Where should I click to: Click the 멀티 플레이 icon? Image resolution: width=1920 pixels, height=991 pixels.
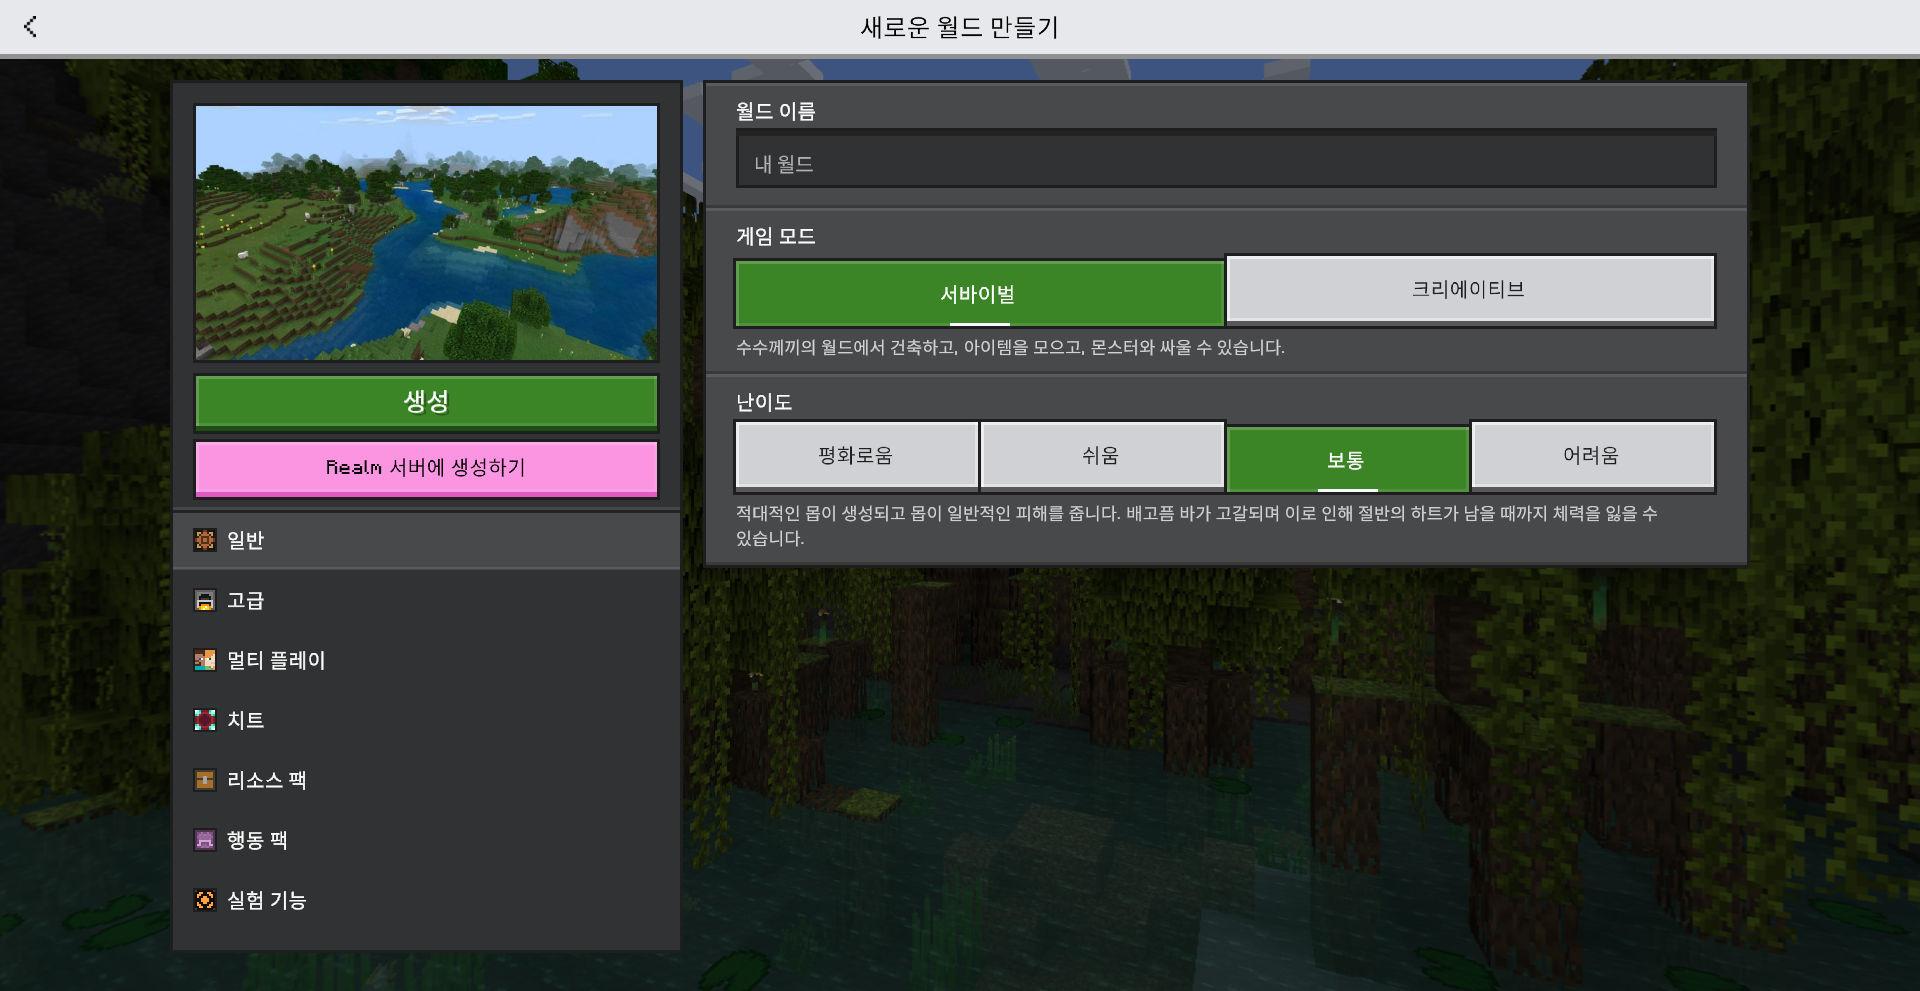[205, 660]
